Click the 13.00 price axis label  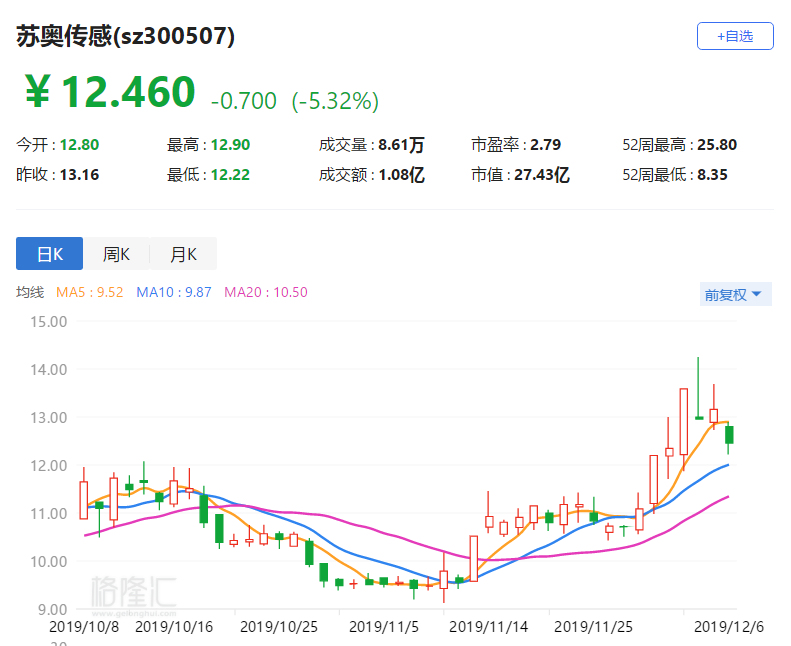pos(48,418)
